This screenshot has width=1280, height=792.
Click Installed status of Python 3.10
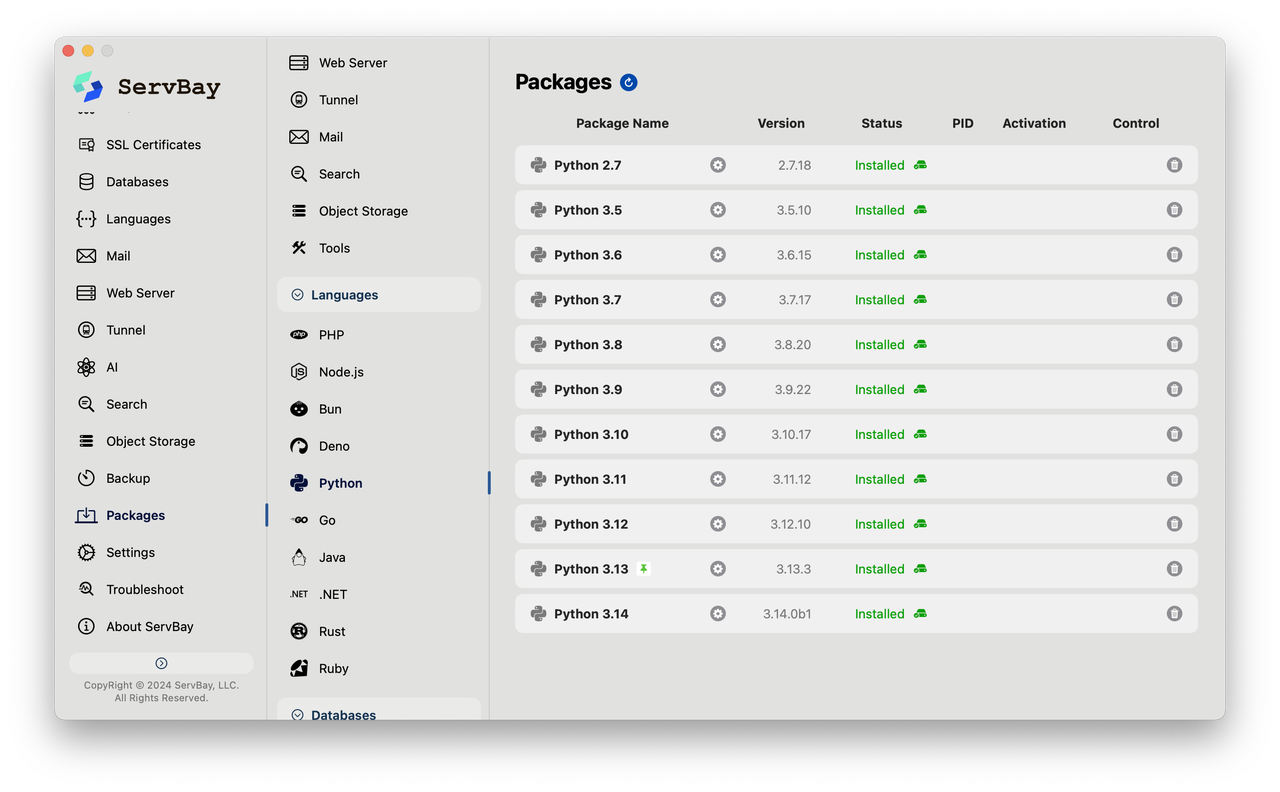click(879, 434)
